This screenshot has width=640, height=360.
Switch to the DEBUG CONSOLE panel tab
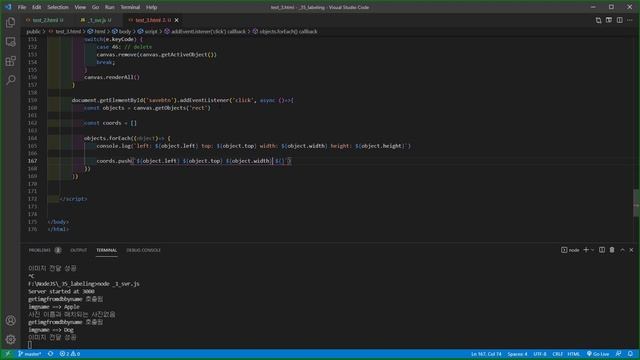pyautogui.click(x=143, y=250)
